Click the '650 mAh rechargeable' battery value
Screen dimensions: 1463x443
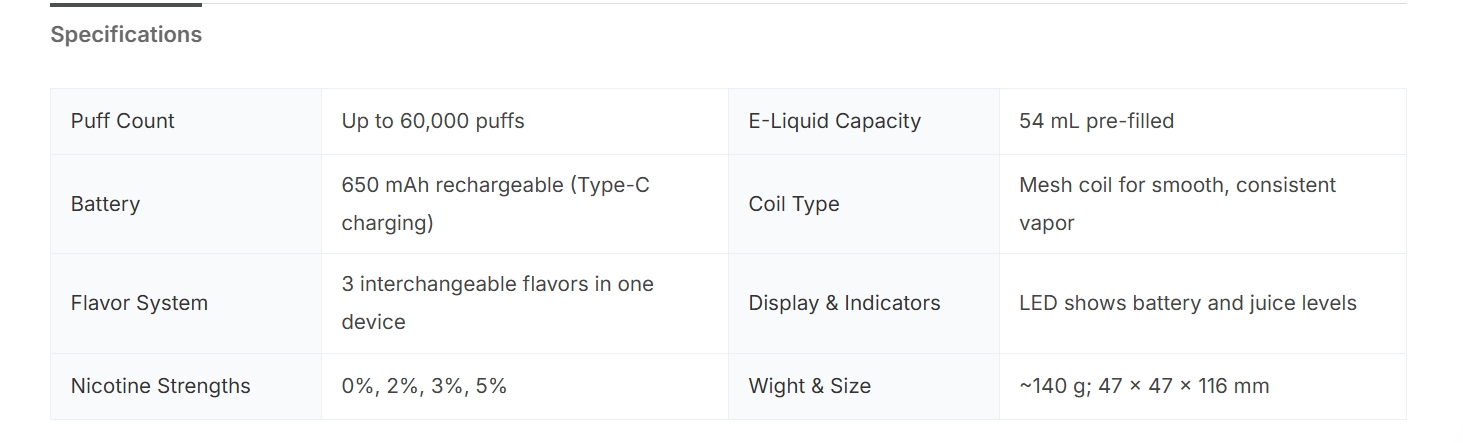[454, 185]
